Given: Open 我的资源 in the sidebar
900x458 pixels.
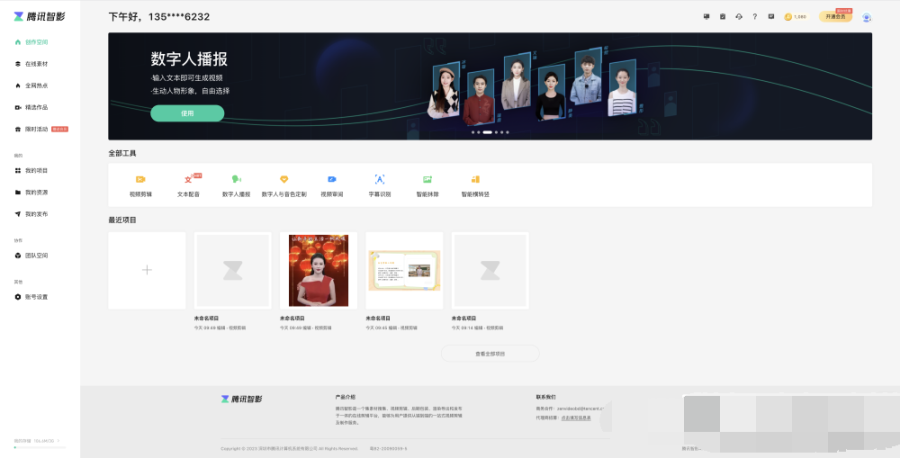Looking at the screenshot, I should [x=31, y=192].
